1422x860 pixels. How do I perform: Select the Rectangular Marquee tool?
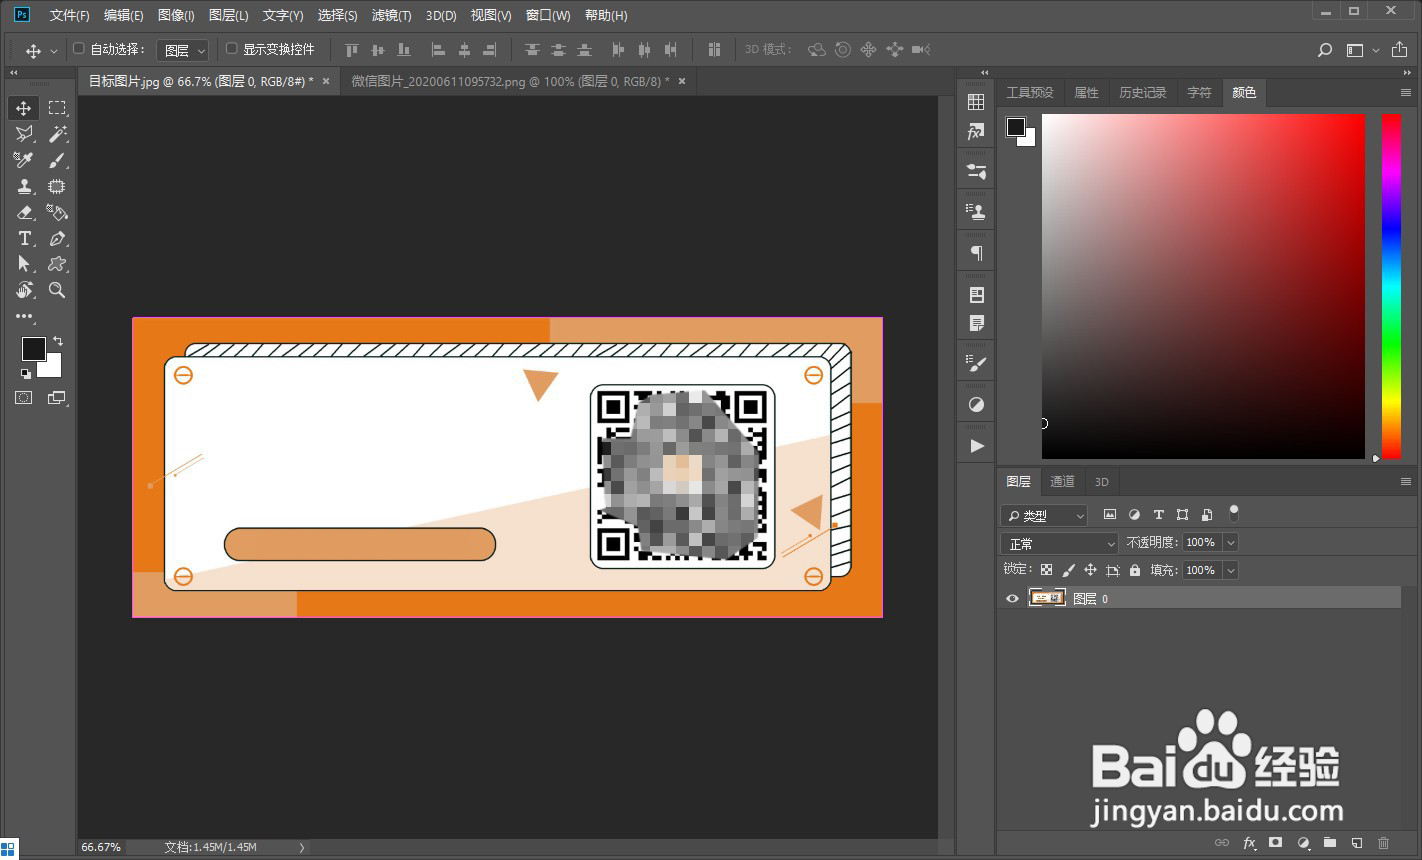[57, 108]
